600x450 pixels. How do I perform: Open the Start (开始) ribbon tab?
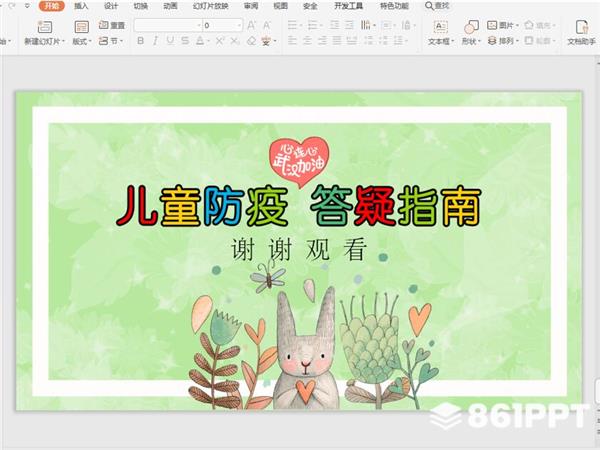(51, 6)
